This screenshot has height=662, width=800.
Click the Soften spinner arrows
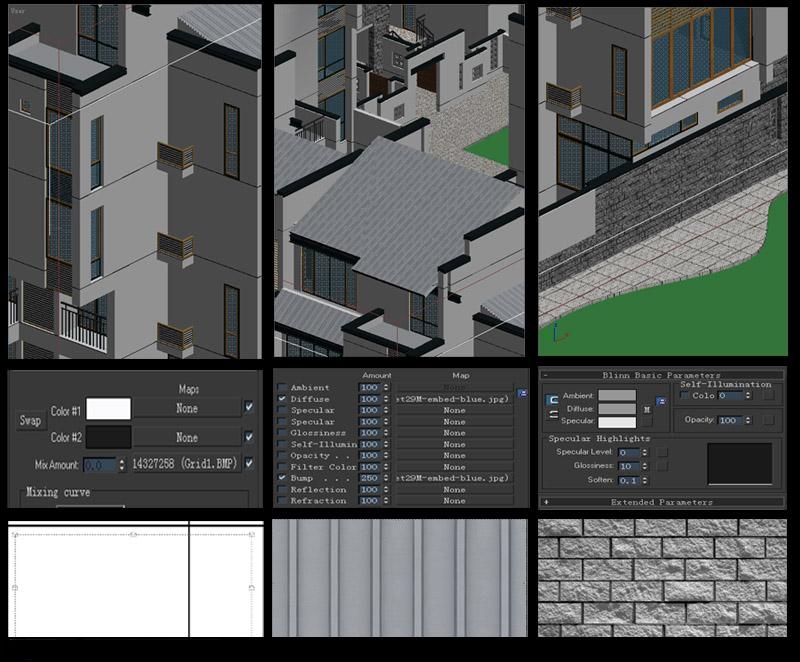(x=644, y=480)
